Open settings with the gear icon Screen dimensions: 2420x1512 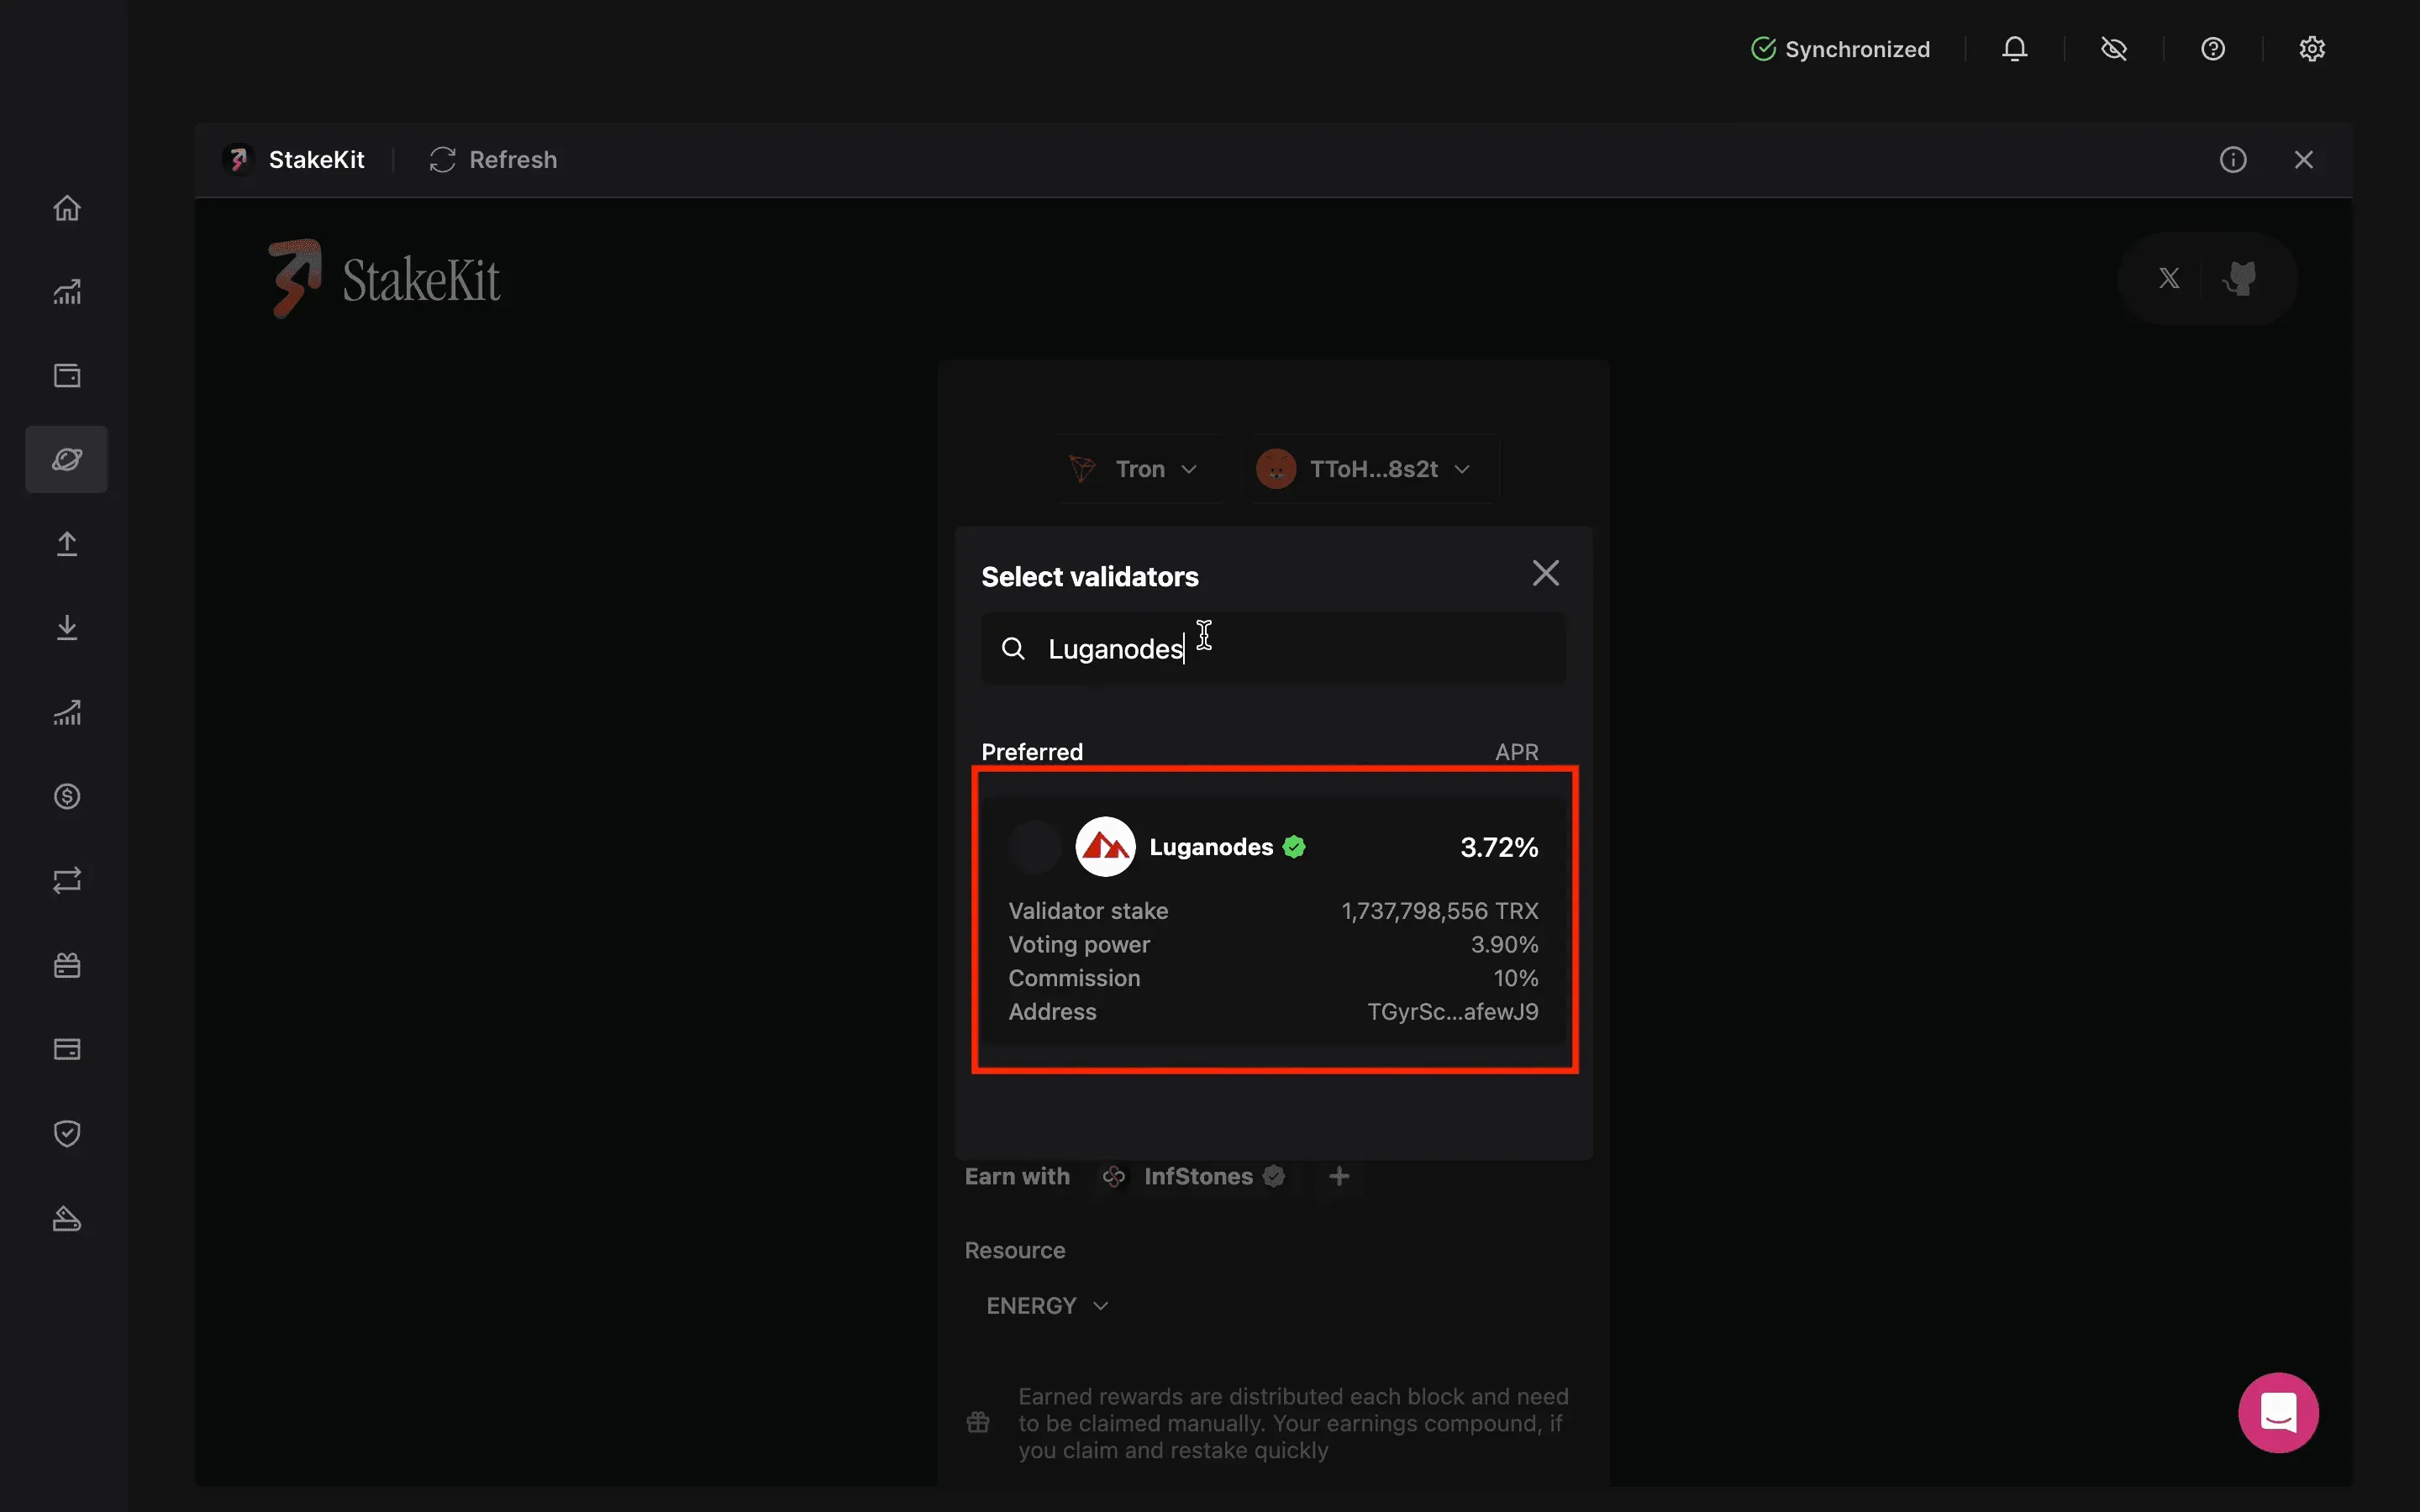pyautogui.click(x=2312, y=49)
